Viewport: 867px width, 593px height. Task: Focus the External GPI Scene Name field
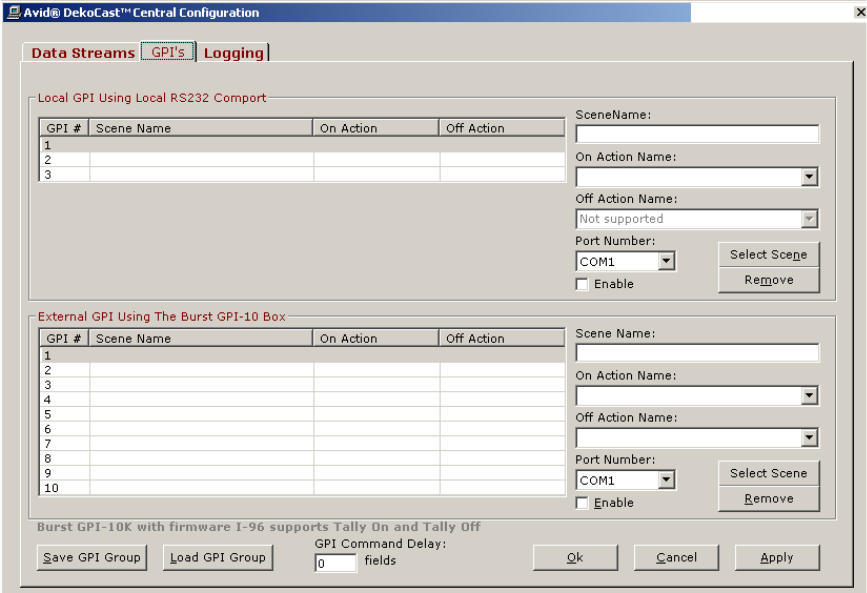point(697,353)
